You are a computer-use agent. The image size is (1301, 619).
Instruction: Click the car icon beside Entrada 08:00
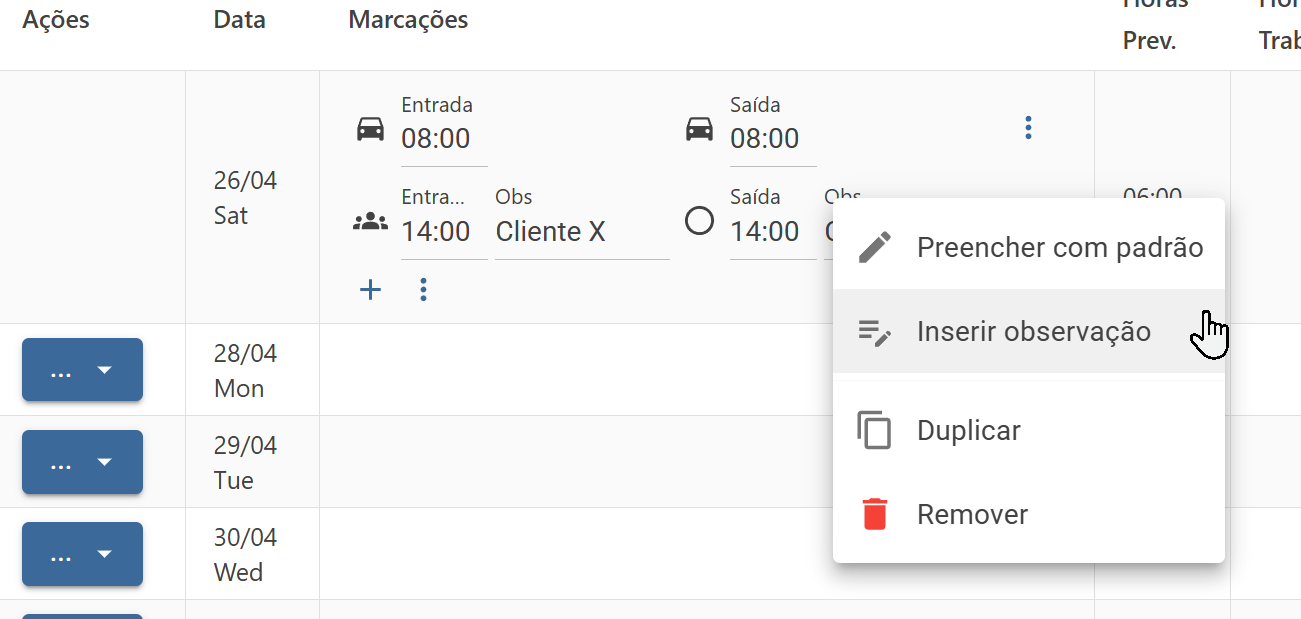click(x=371, y=129)
